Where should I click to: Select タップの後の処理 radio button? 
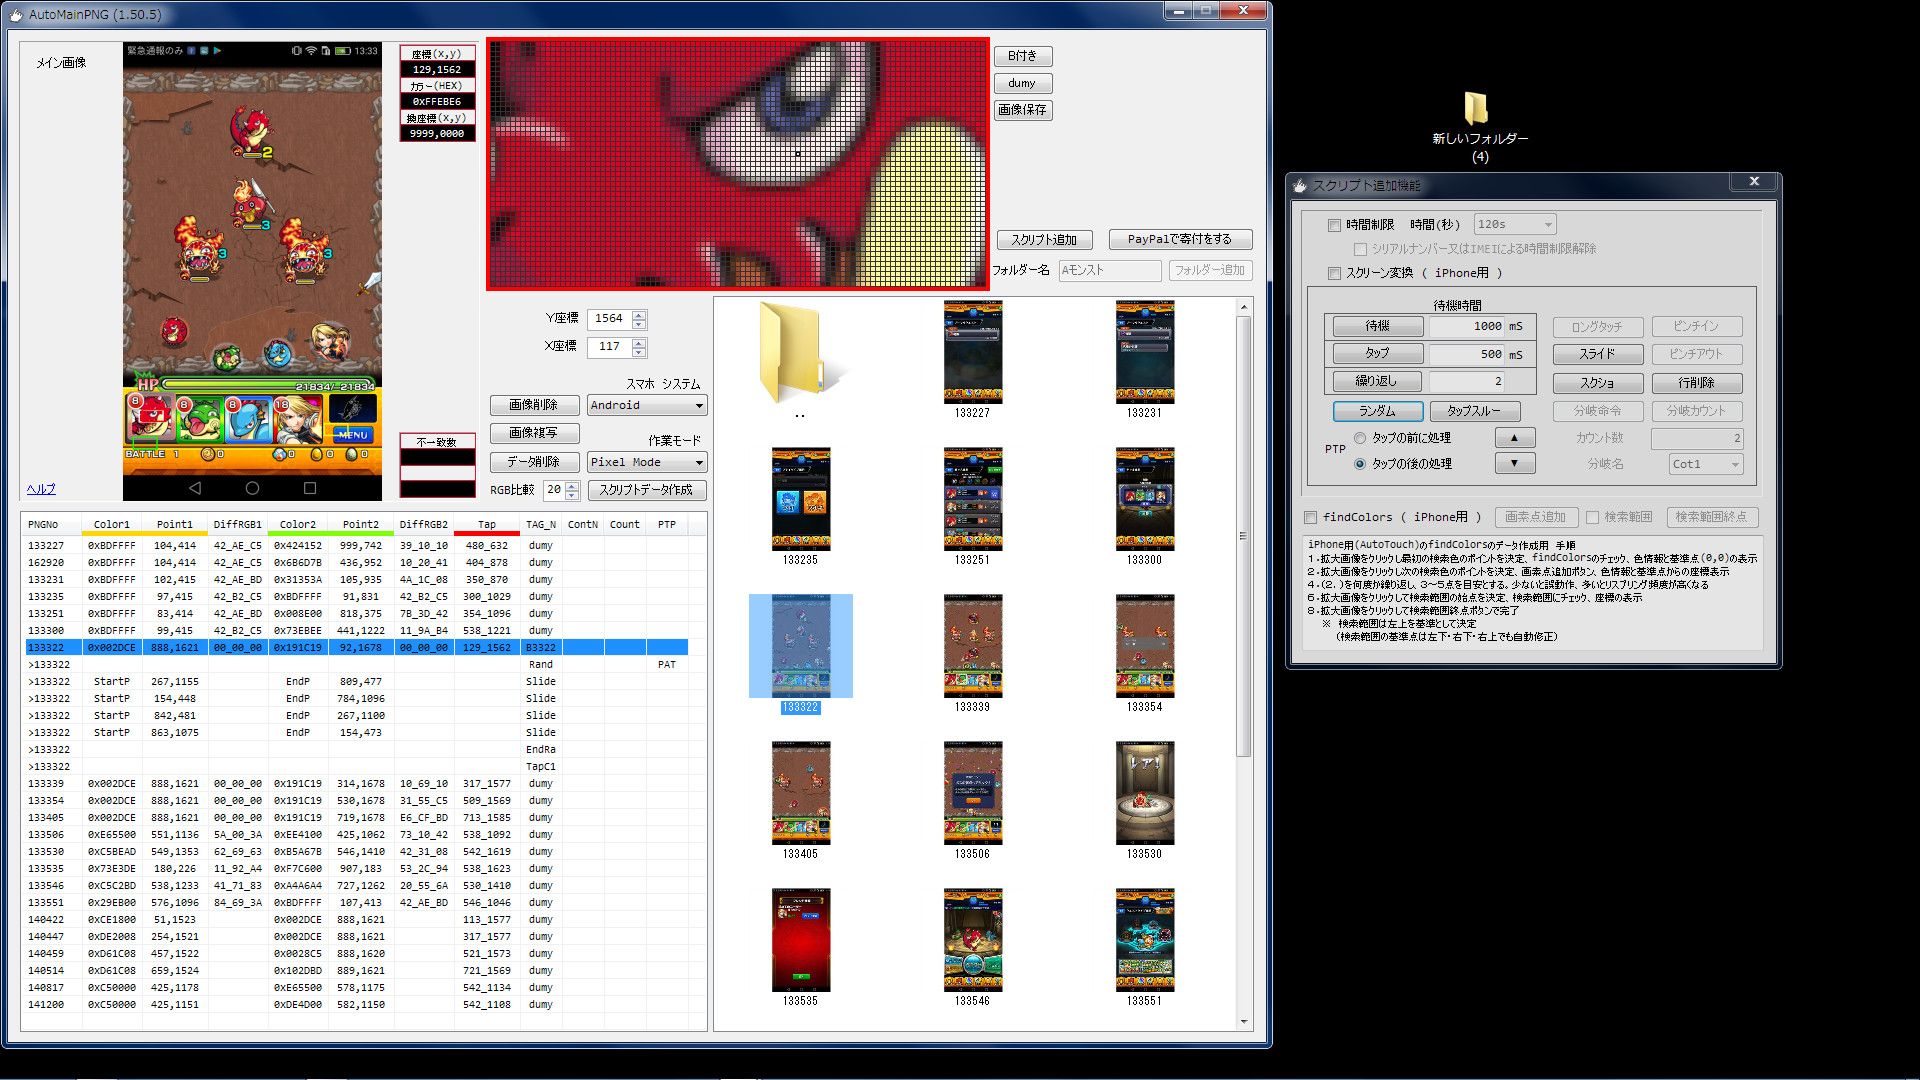(x=1360, y=464)
